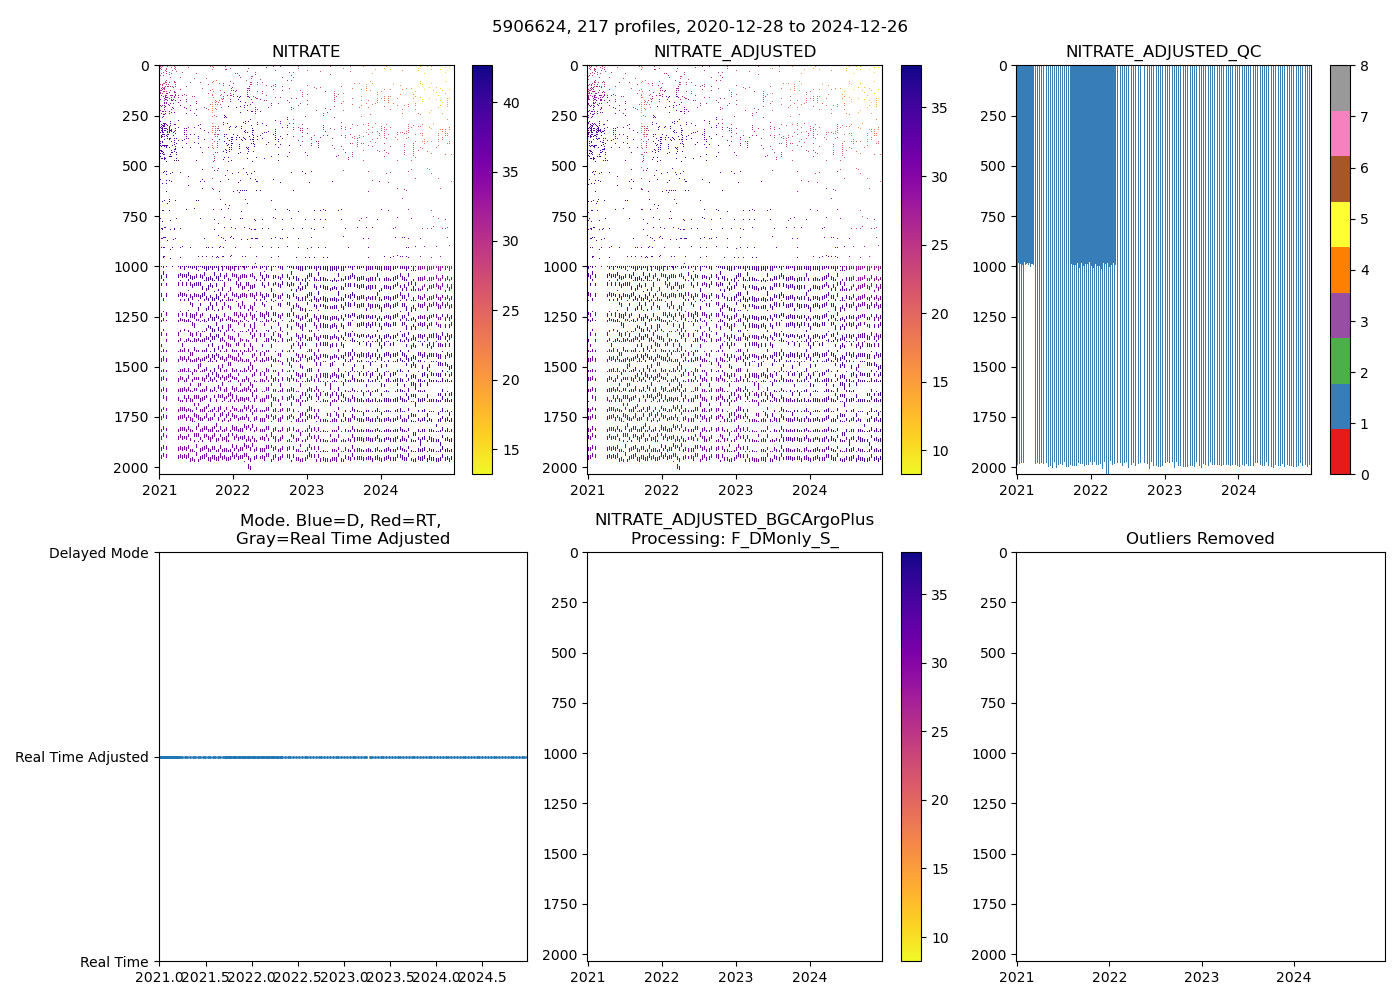This screenshot has height=1000, width=1400.
Task: Click the NITRATE_ADJUSTED_QC title
Action: (x=1163, y=52)
